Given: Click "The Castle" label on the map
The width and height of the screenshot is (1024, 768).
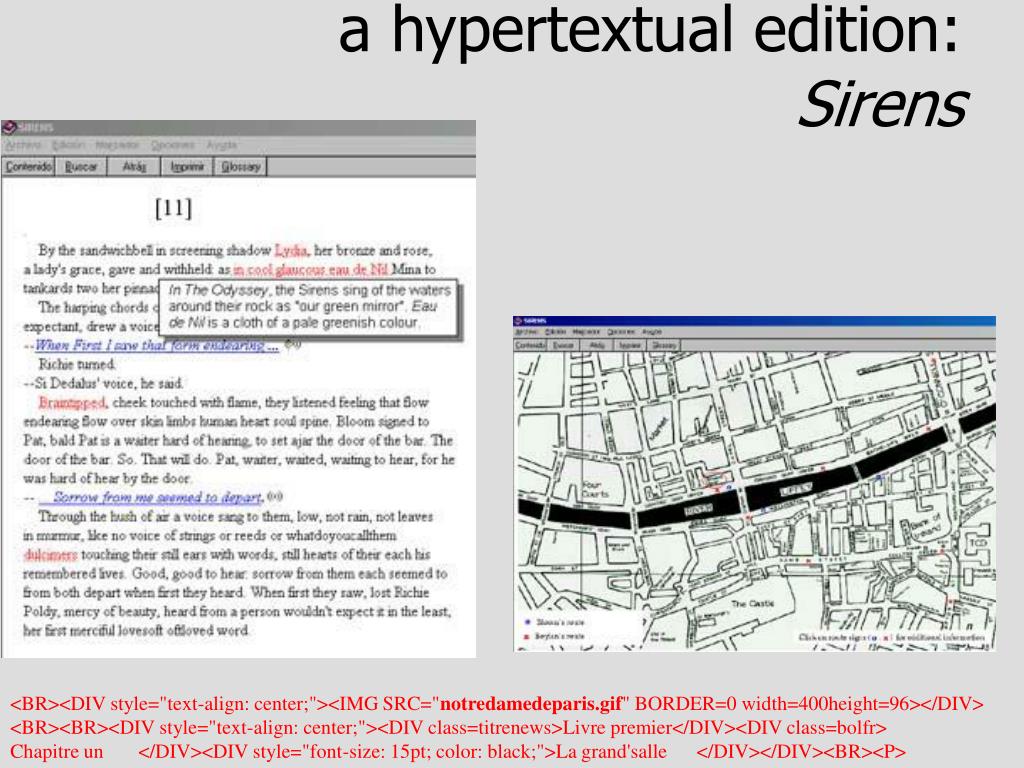Looking at the screenshot, I should coord(752,603).
